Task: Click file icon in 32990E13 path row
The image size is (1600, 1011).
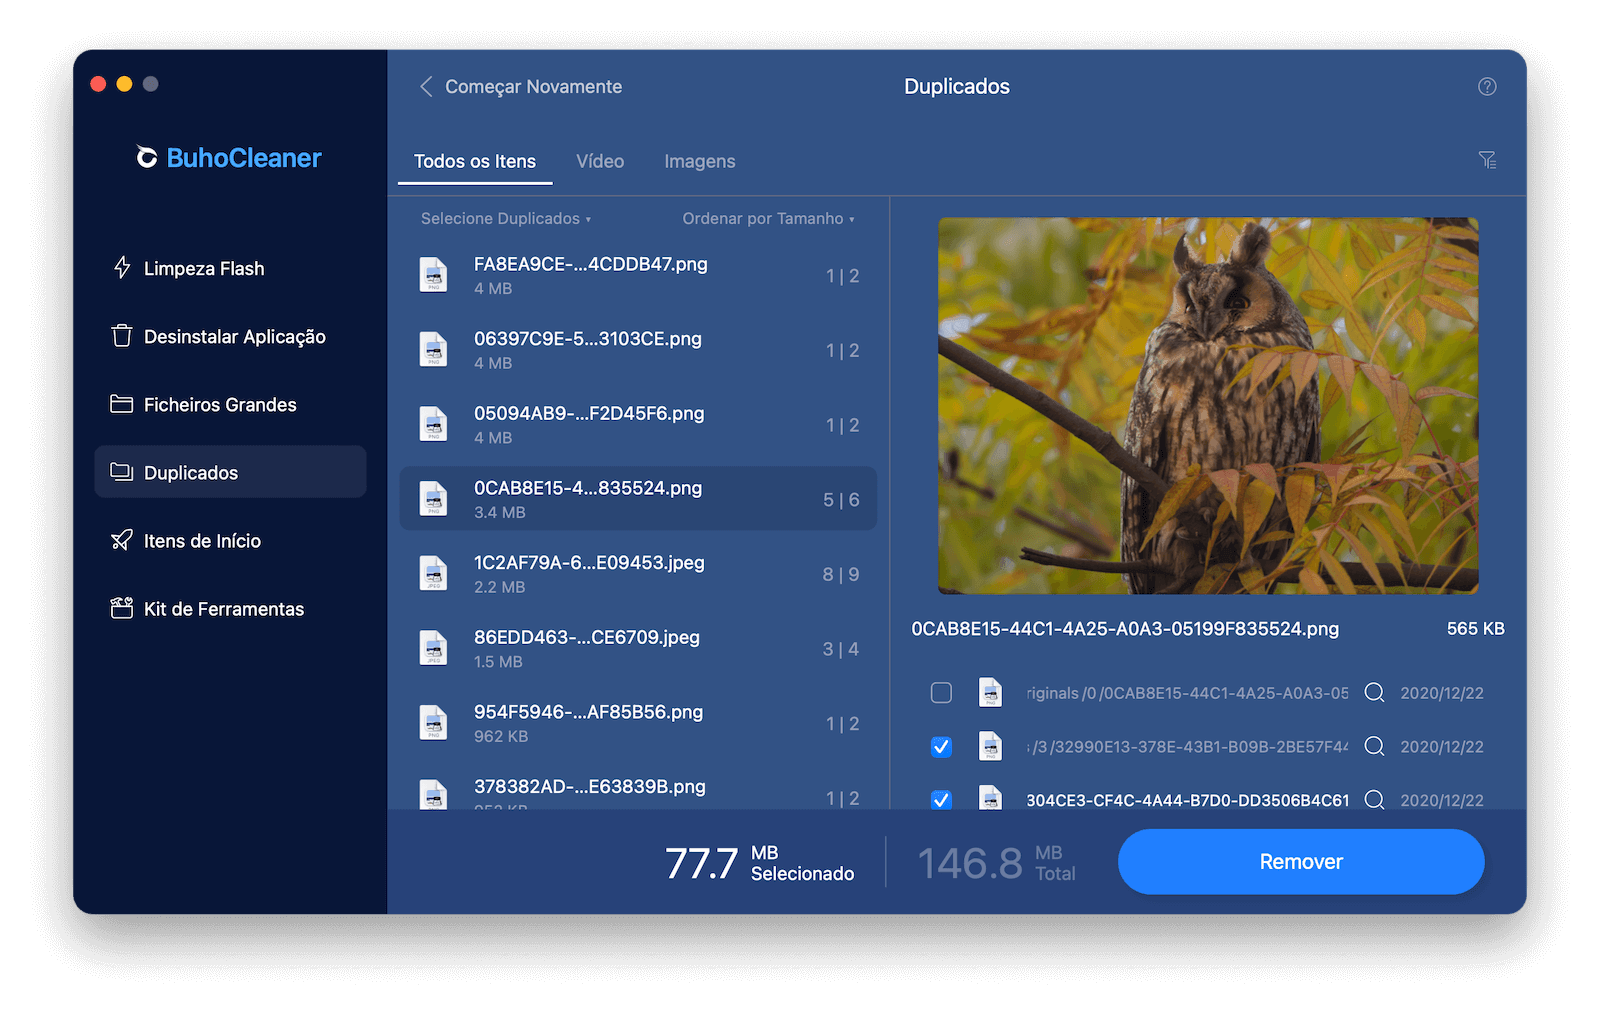Action: pos(990,746)
